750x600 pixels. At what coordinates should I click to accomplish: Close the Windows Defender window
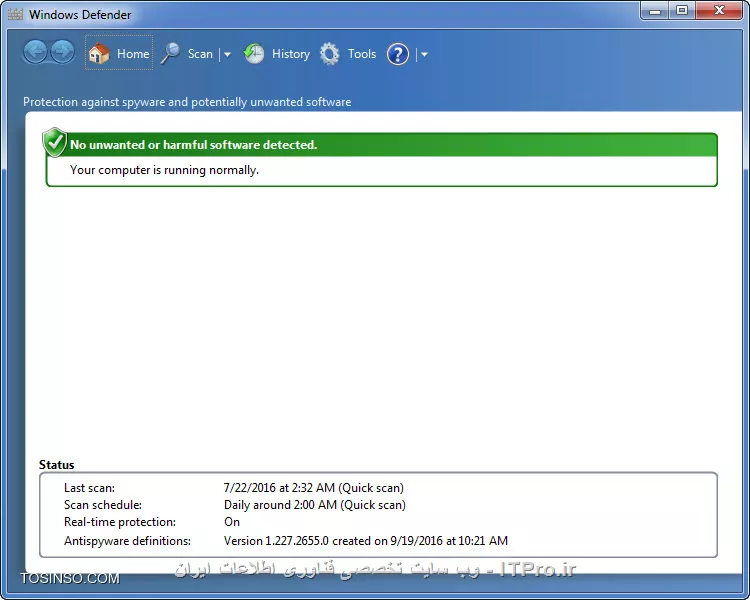[719, 11]
